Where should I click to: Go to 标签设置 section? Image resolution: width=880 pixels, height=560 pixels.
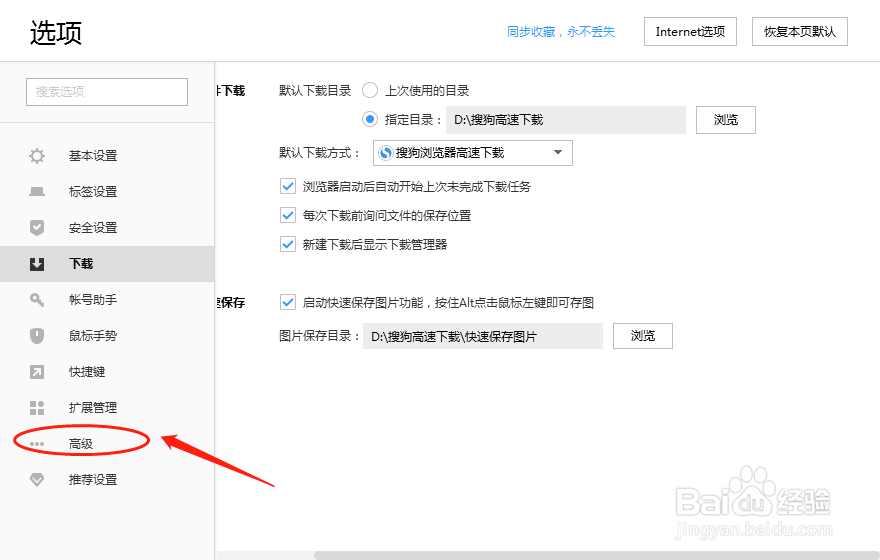click(x=93, y=191)
